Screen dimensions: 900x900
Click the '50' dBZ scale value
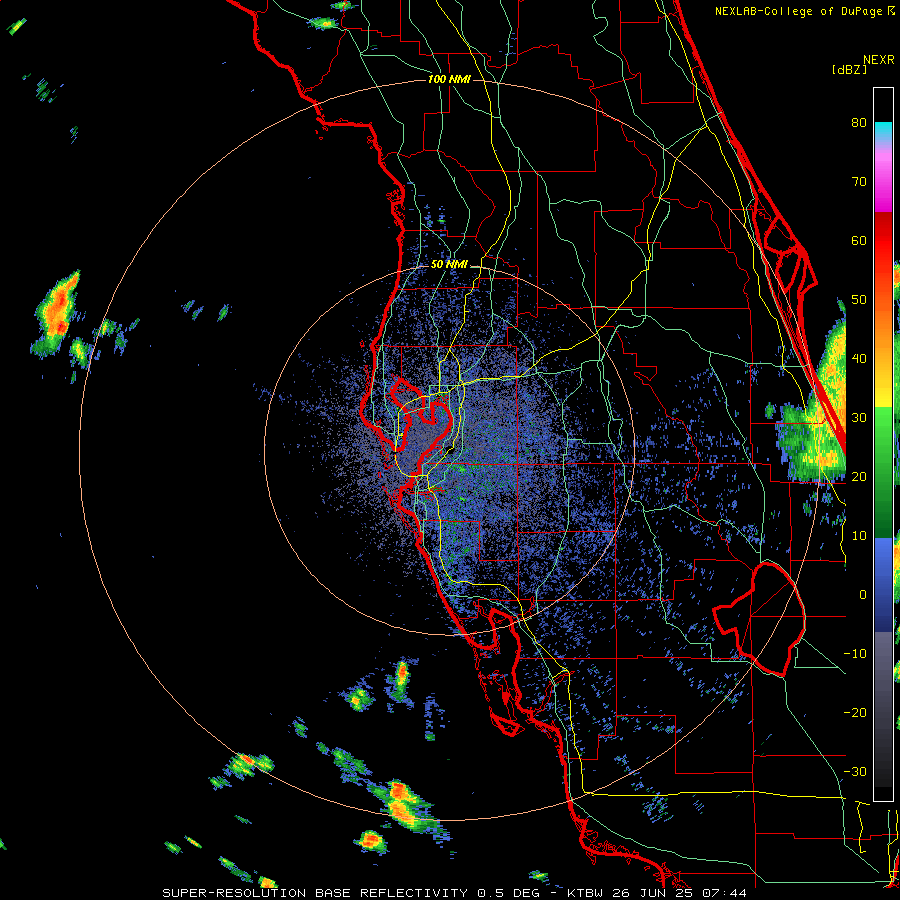[x=859, y=300]
